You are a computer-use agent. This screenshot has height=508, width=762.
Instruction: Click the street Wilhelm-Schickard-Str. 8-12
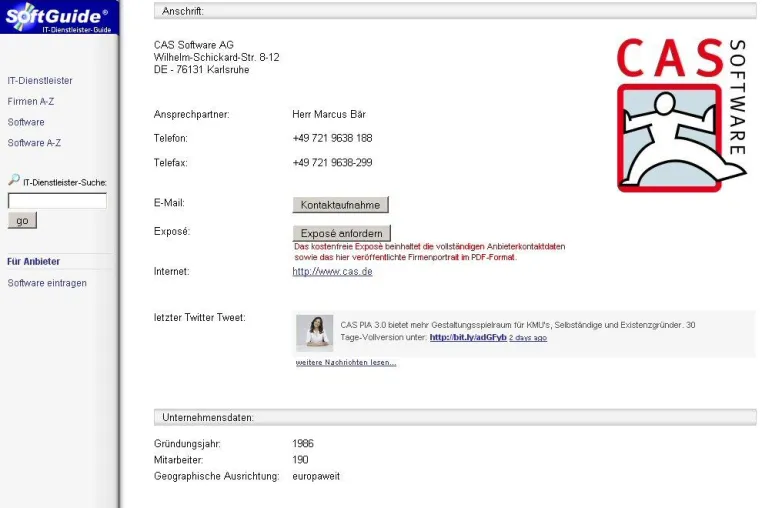(217, 57)
